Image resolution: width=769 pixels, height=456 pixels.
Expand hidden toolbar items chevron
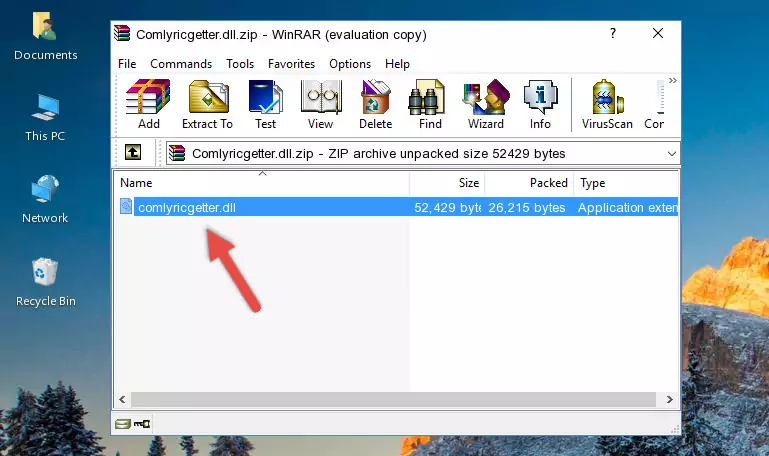pyautogui.click(x=672, y=80)
